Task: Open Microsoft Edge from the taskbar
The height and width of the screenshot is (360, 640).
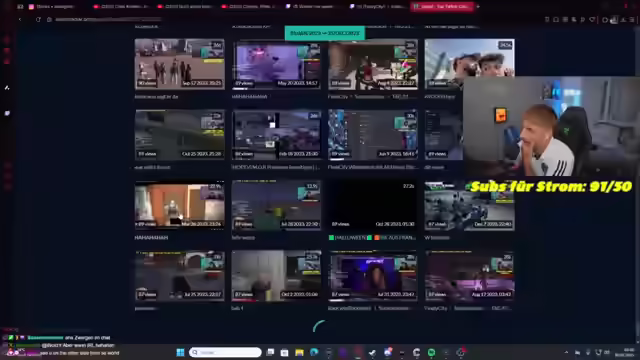Action: (314, 352)
